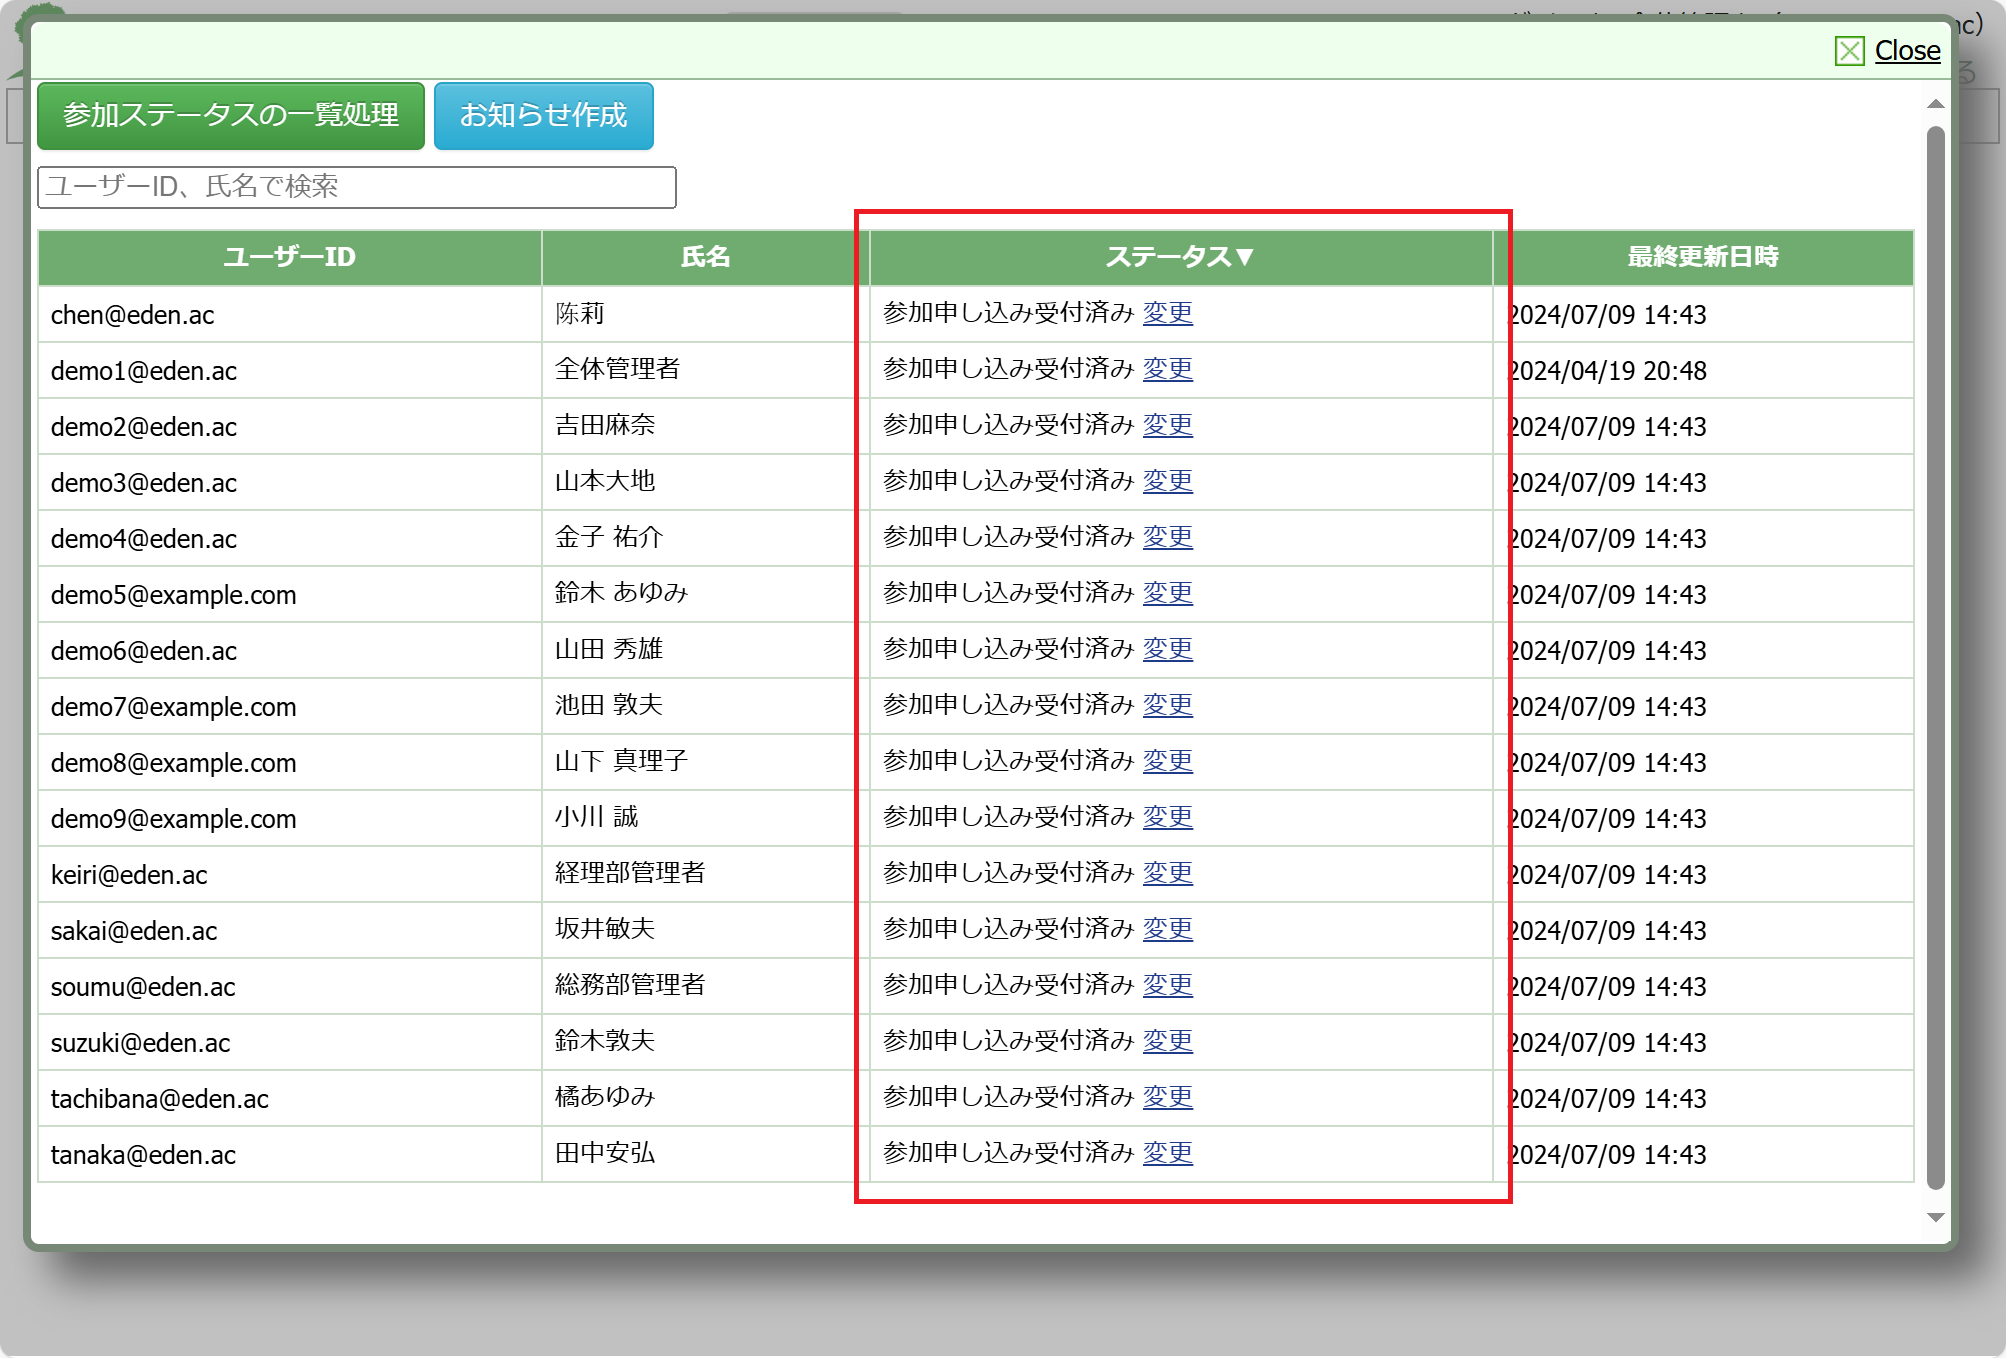The image size is (2006, 1358).
Task: Open 参加ステータスの一覧処理 batch processing
Action: click(x=231, y=116)
